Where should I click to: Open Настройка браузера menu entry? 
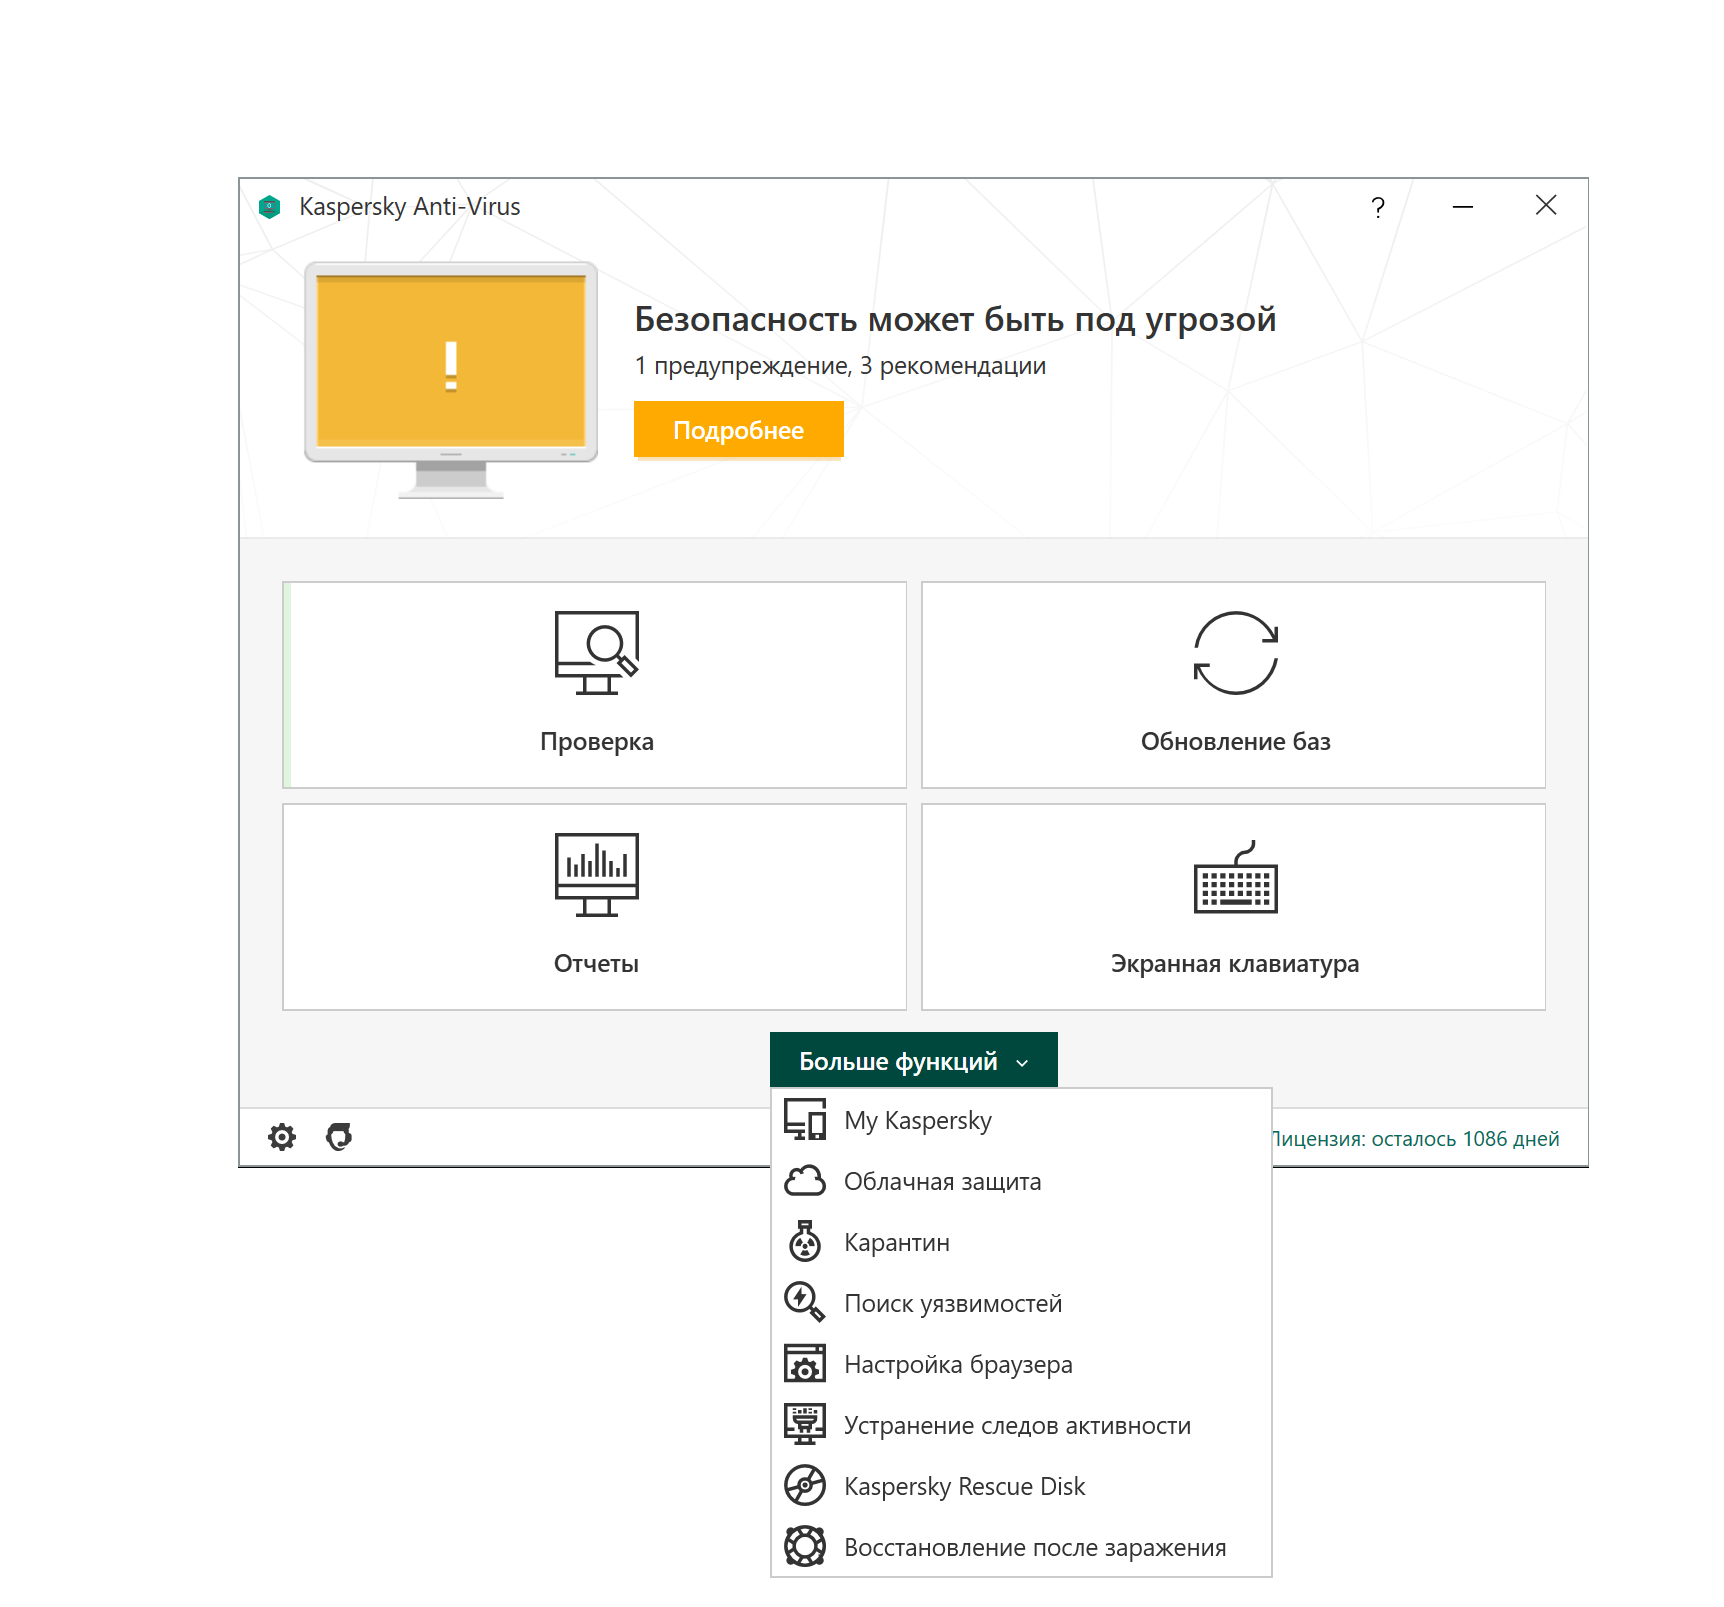(1021, 1365)
